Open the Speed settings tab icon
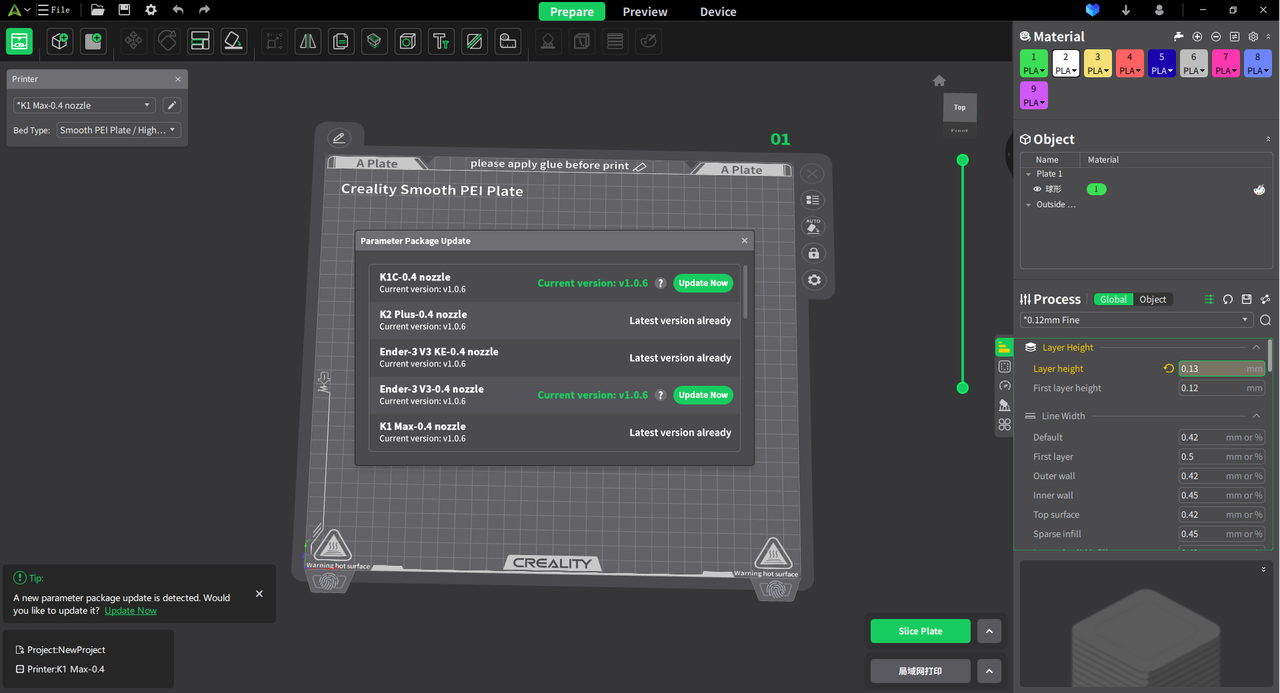Viewport: 1280px width, 693px height. [x=1004, y=386]
